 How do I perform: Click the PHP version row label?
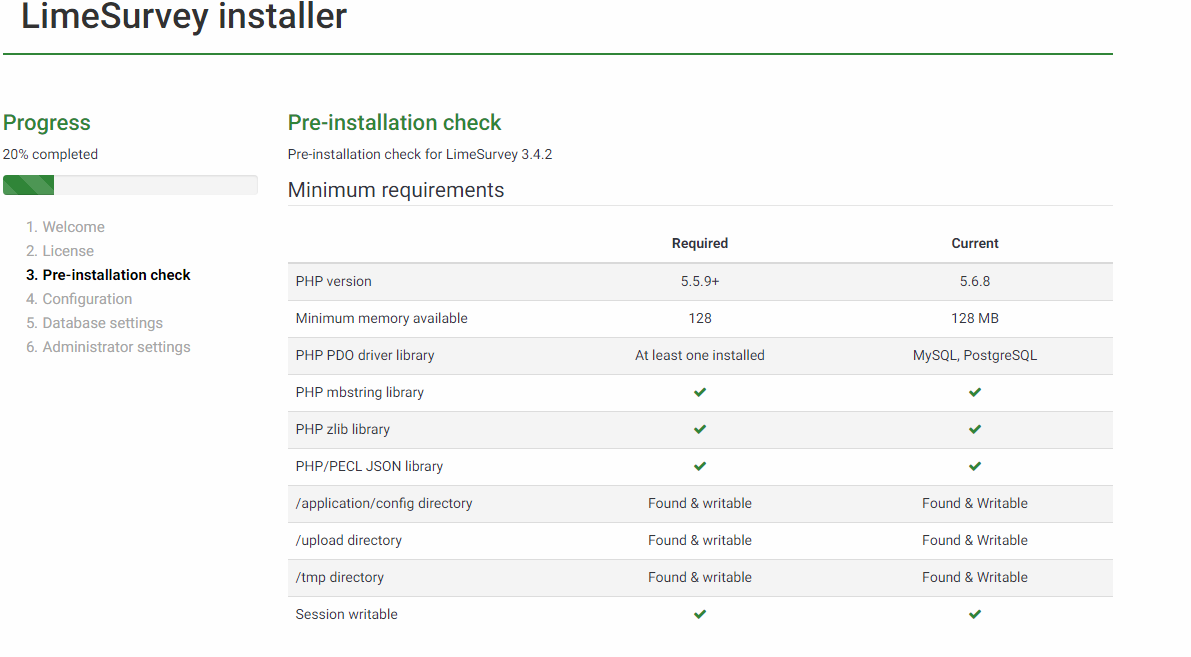(x=334, y=282)
